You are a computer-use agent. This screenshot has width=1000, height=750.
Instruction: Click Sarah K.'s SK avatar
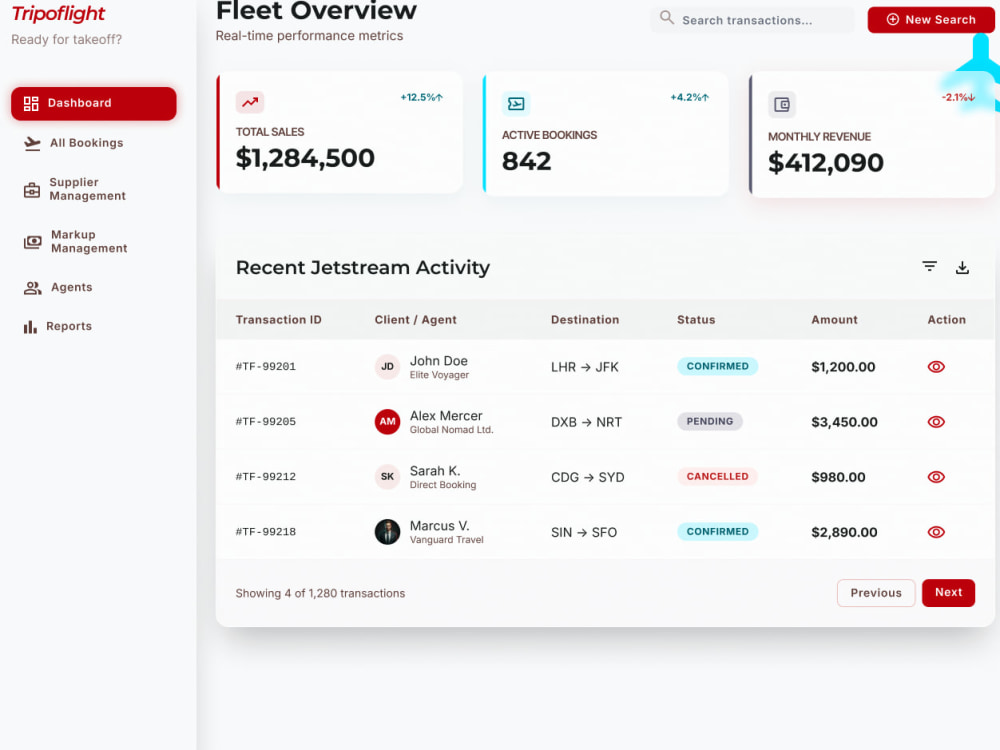point(387,476)
